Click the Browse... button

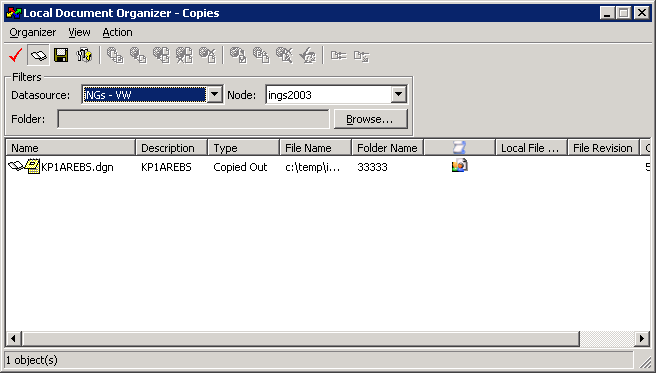coord(370,119)
